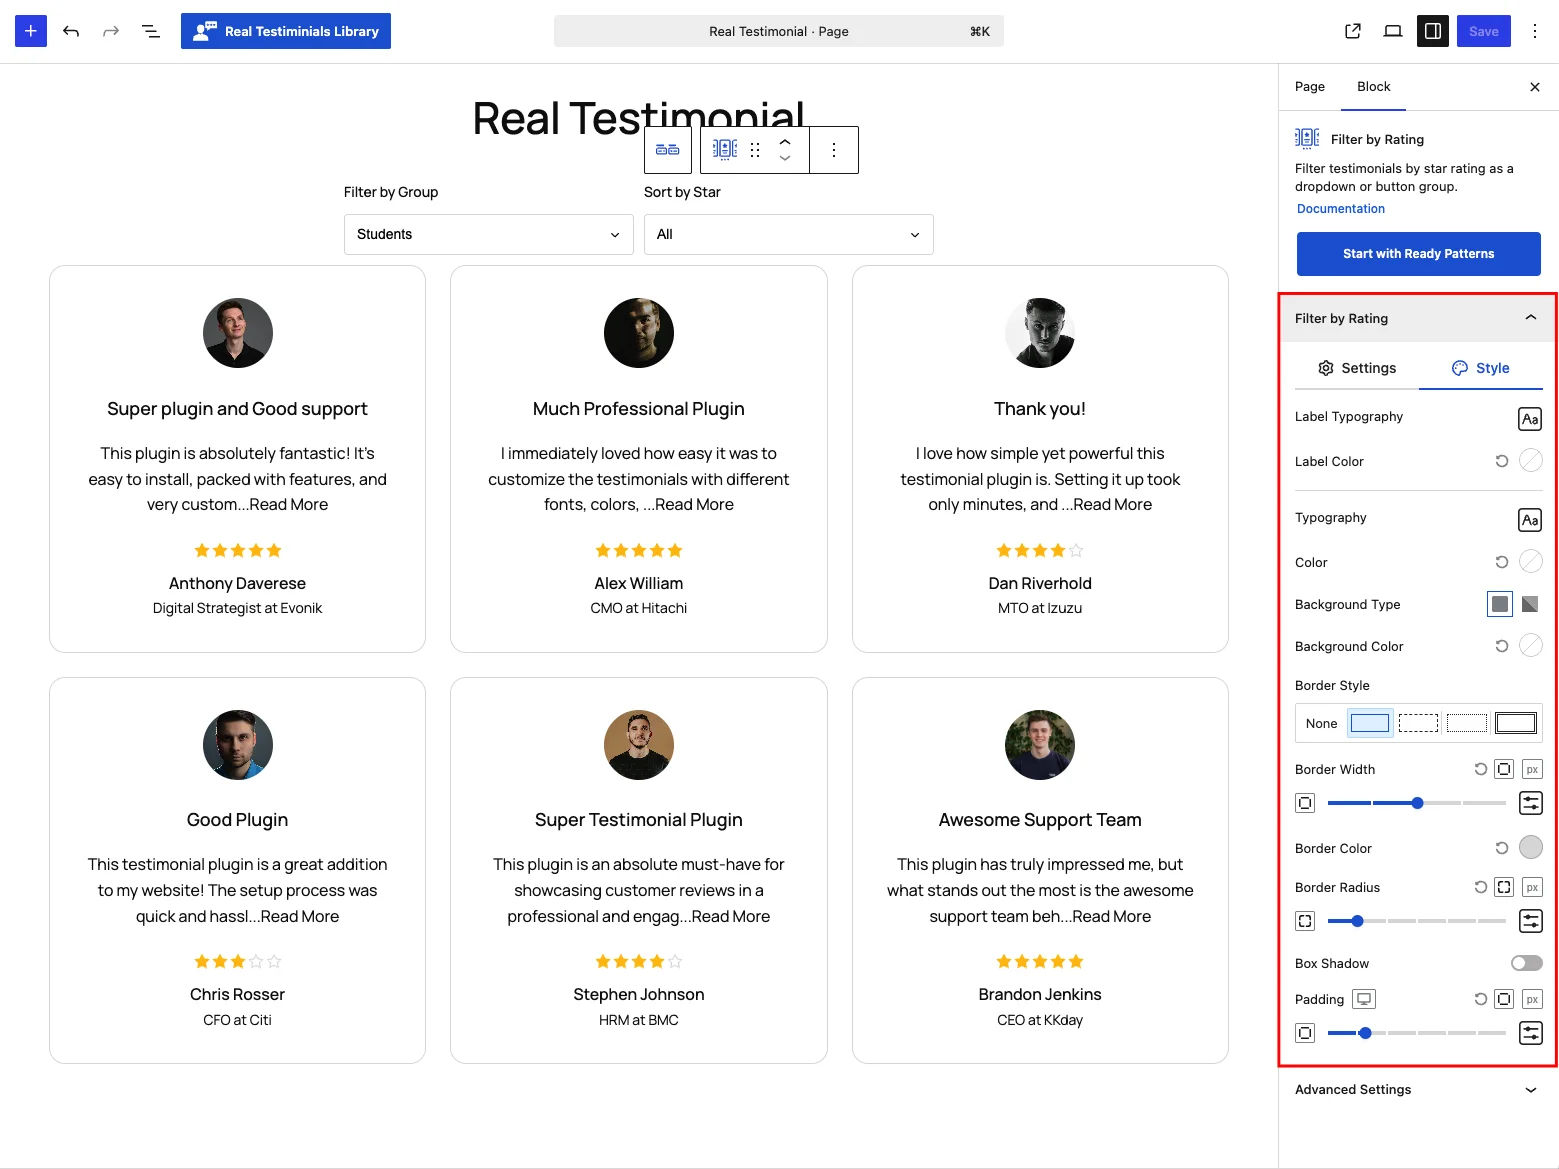Switch to the Block tab
The width and height of the screenshot is (1559, 1169).
point(1374,87)
